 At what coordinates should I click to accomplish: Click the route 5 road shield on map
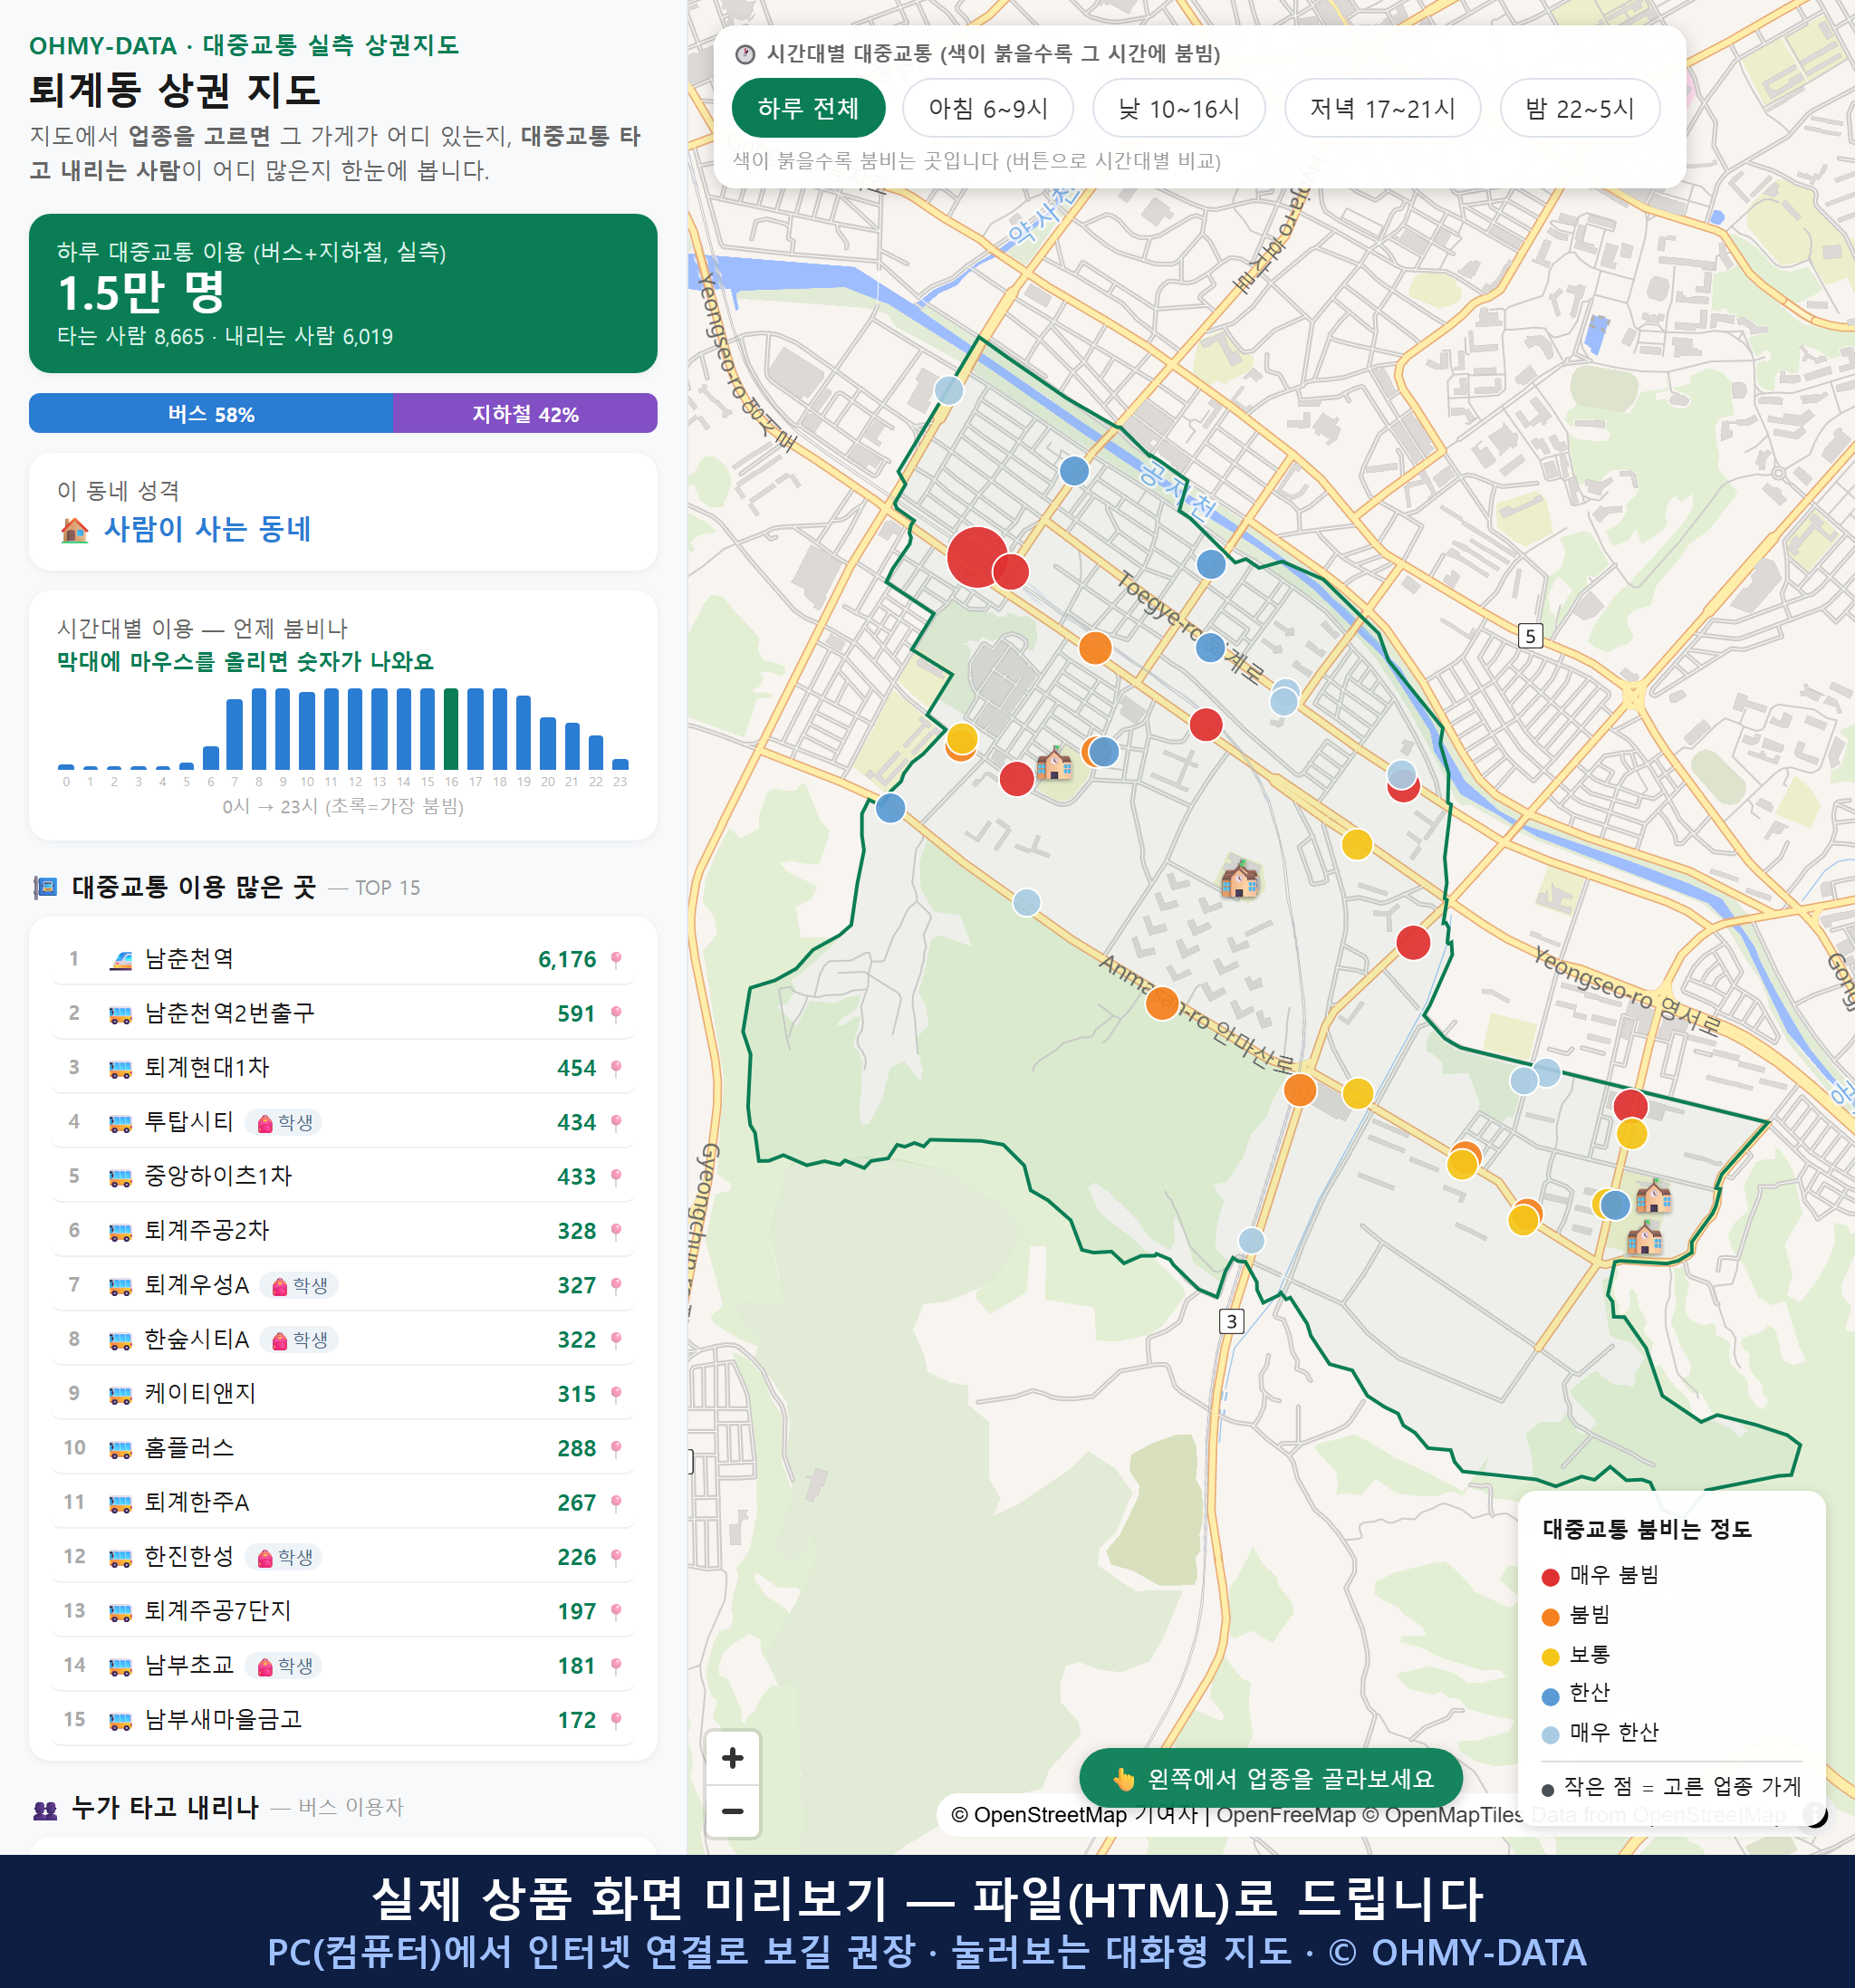point(1530,636)
